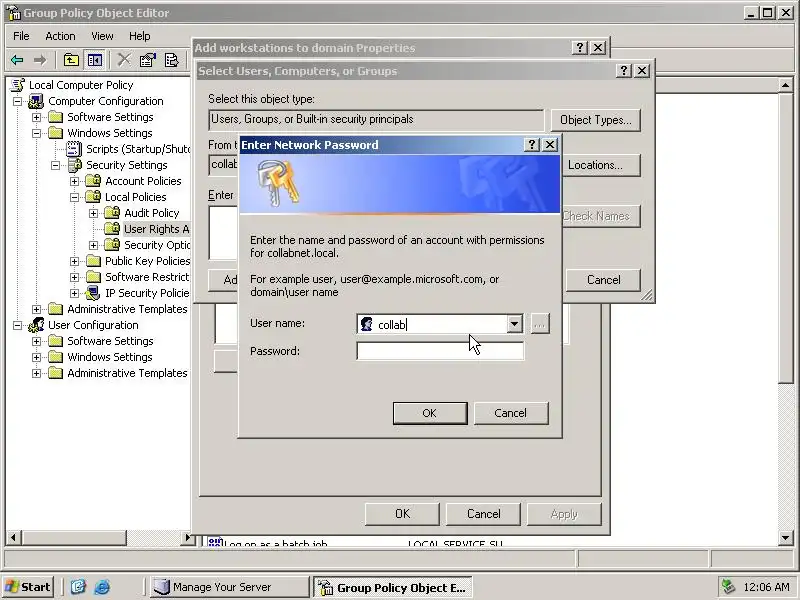Click OK in Enter Network Password dialog
The height and width of the screenshot is (600, 800).
click(x=430, y=413)
